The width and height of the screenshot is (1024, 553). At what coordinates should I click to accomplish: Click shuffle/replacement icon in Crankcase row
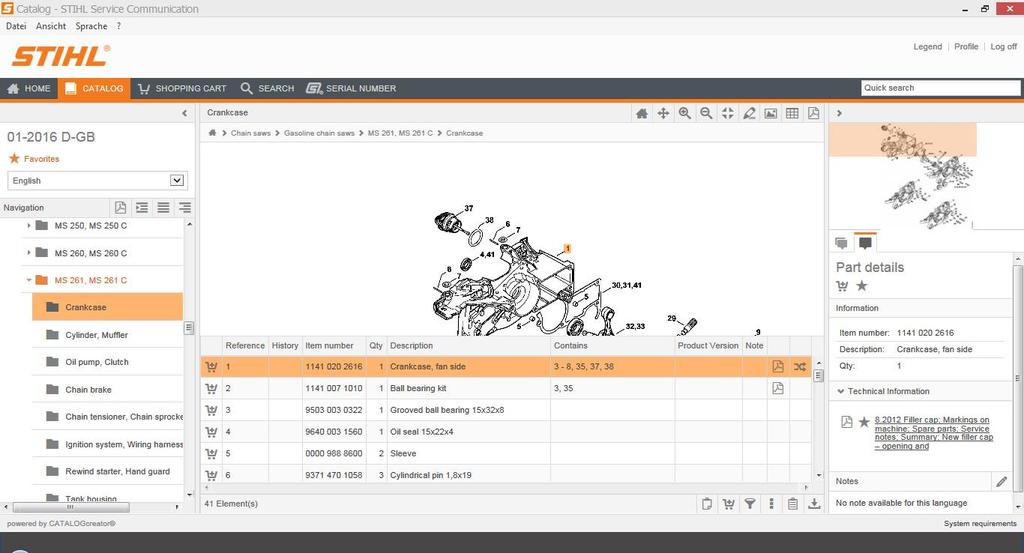[800, 367]
